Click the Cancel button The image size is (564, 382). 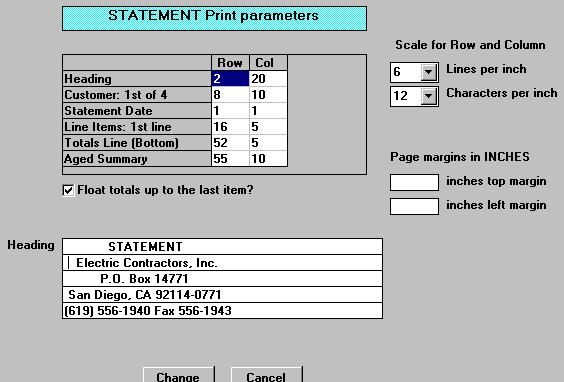(x=266, y=375)
